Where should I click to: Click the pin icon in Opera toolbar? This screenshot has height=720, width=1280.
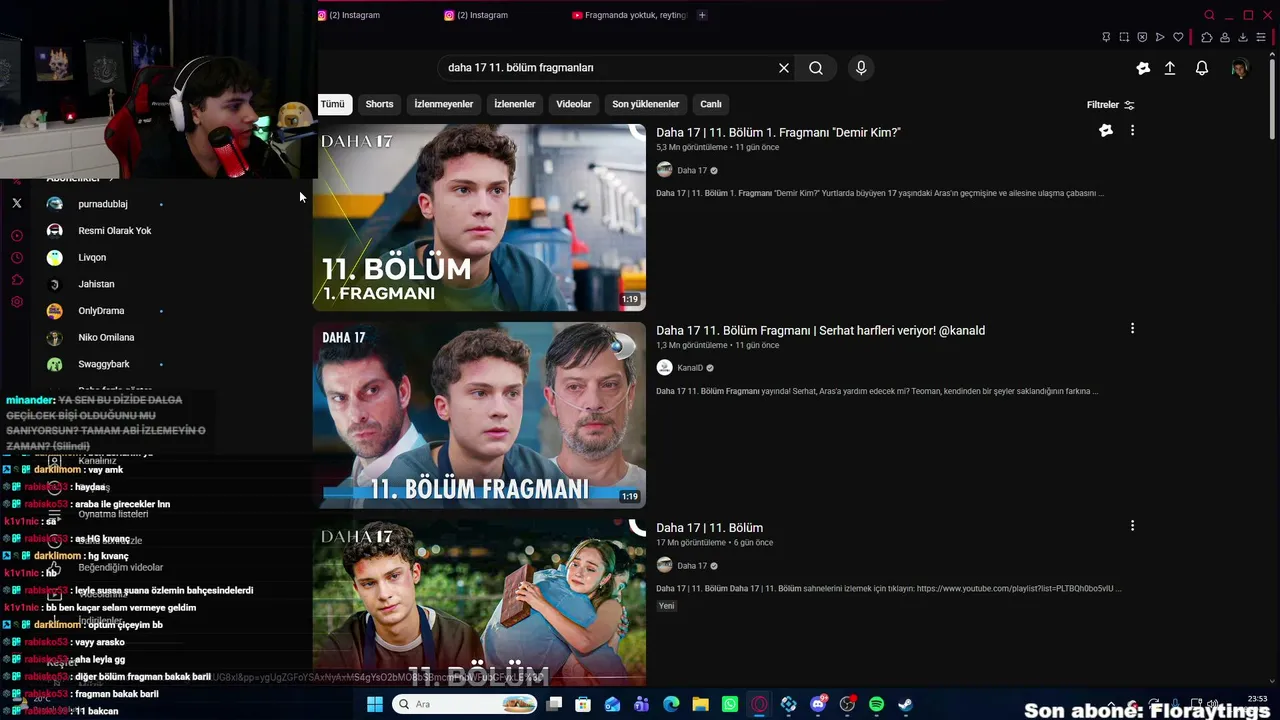coord(1106,37)
